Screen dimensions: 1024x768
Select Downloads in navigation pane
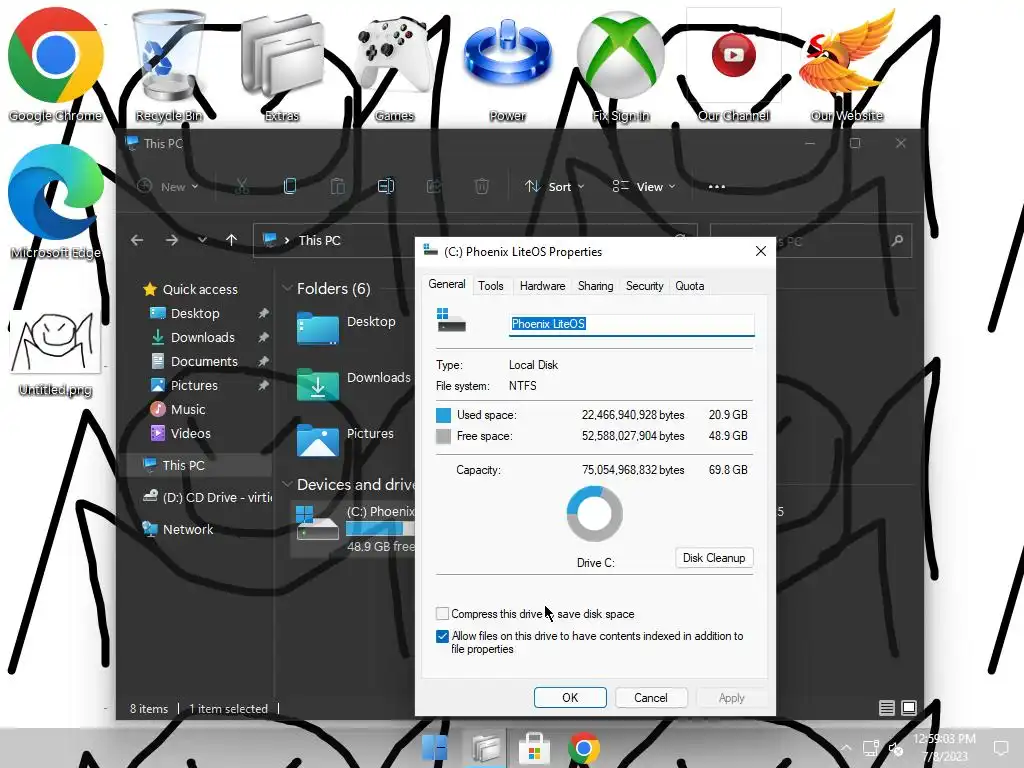(x=202, y=338)
